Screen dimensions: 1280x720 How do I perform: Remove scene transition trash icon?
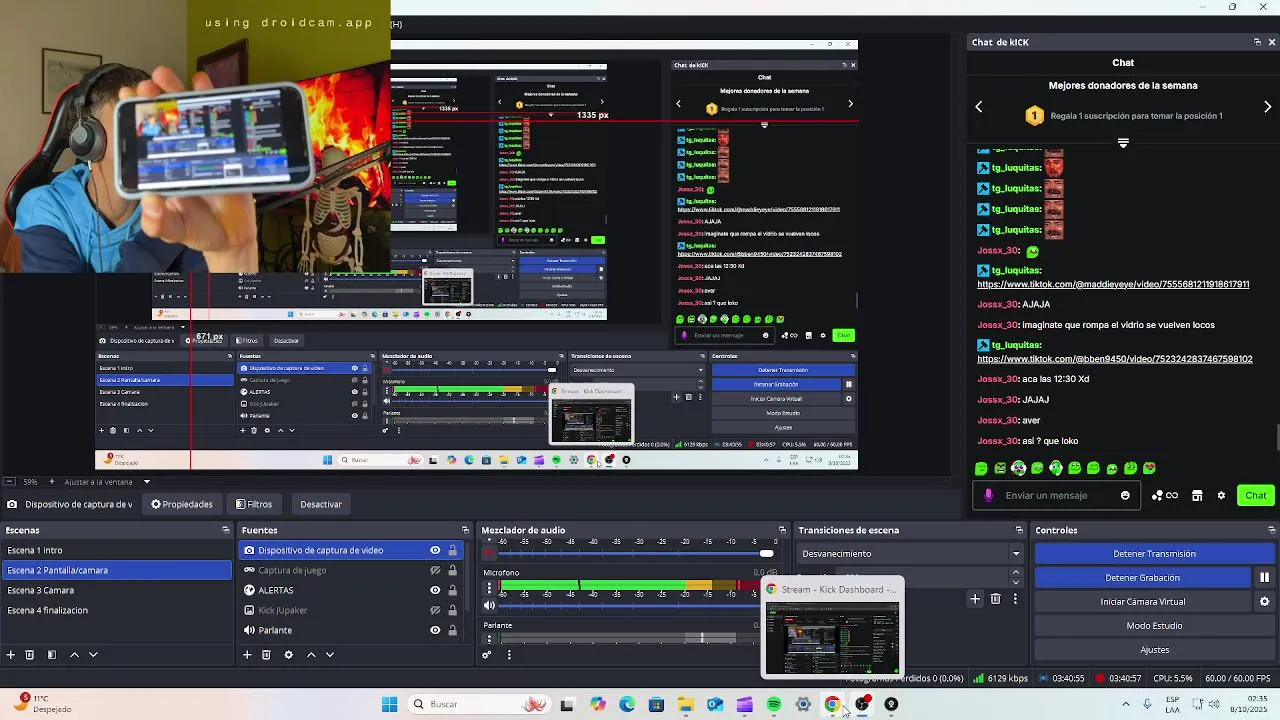[995, 599]
